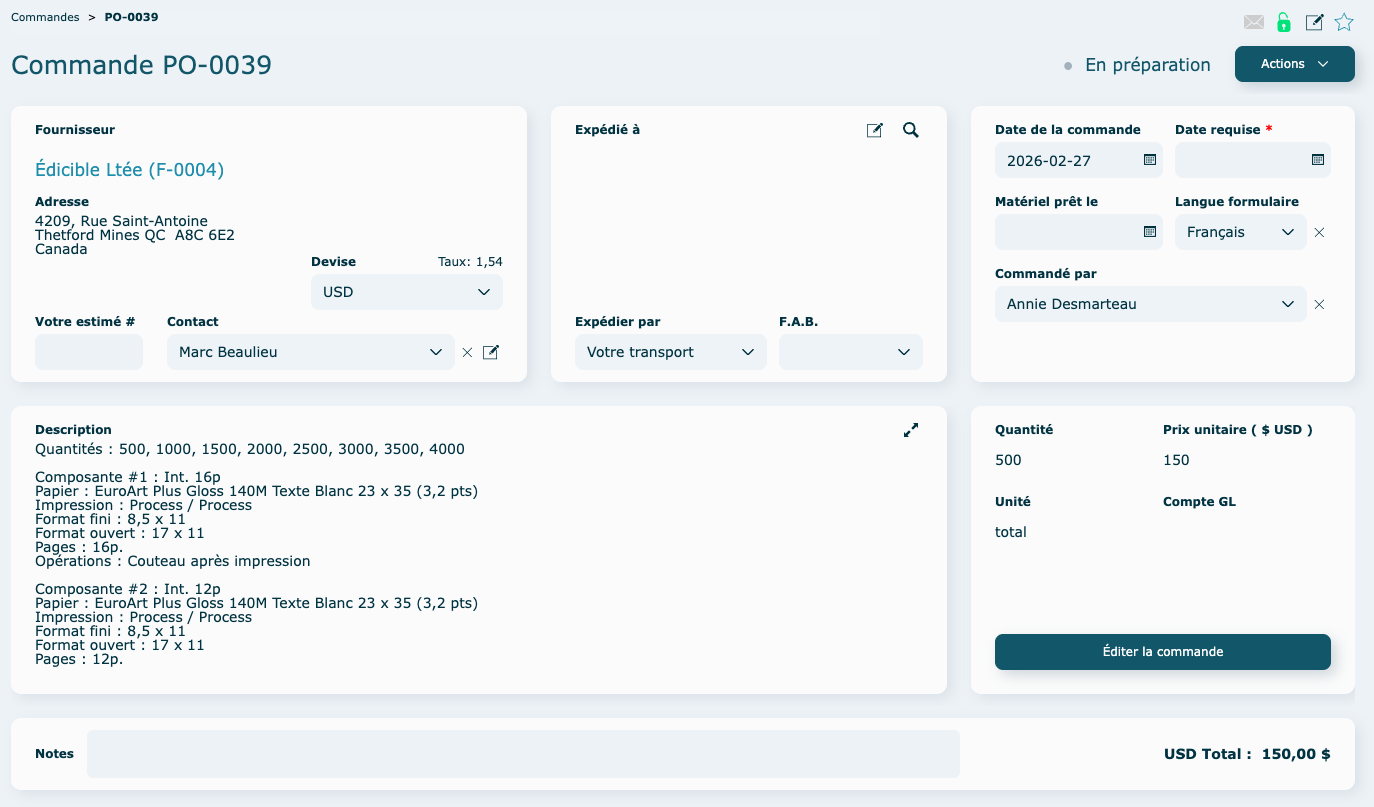Go to Commandes in the breadcrumb
The image size is (1374, 807).
tap(45, 17)
